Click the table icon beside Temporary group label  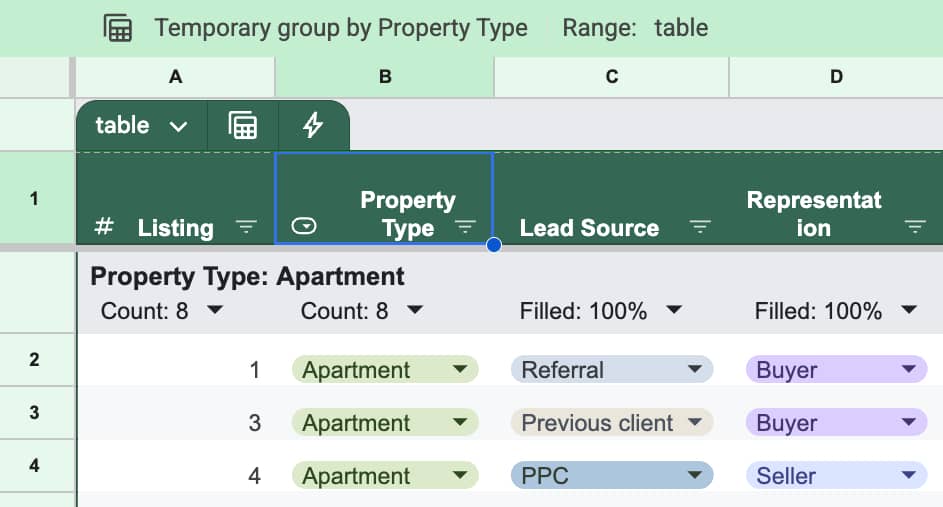118,28
